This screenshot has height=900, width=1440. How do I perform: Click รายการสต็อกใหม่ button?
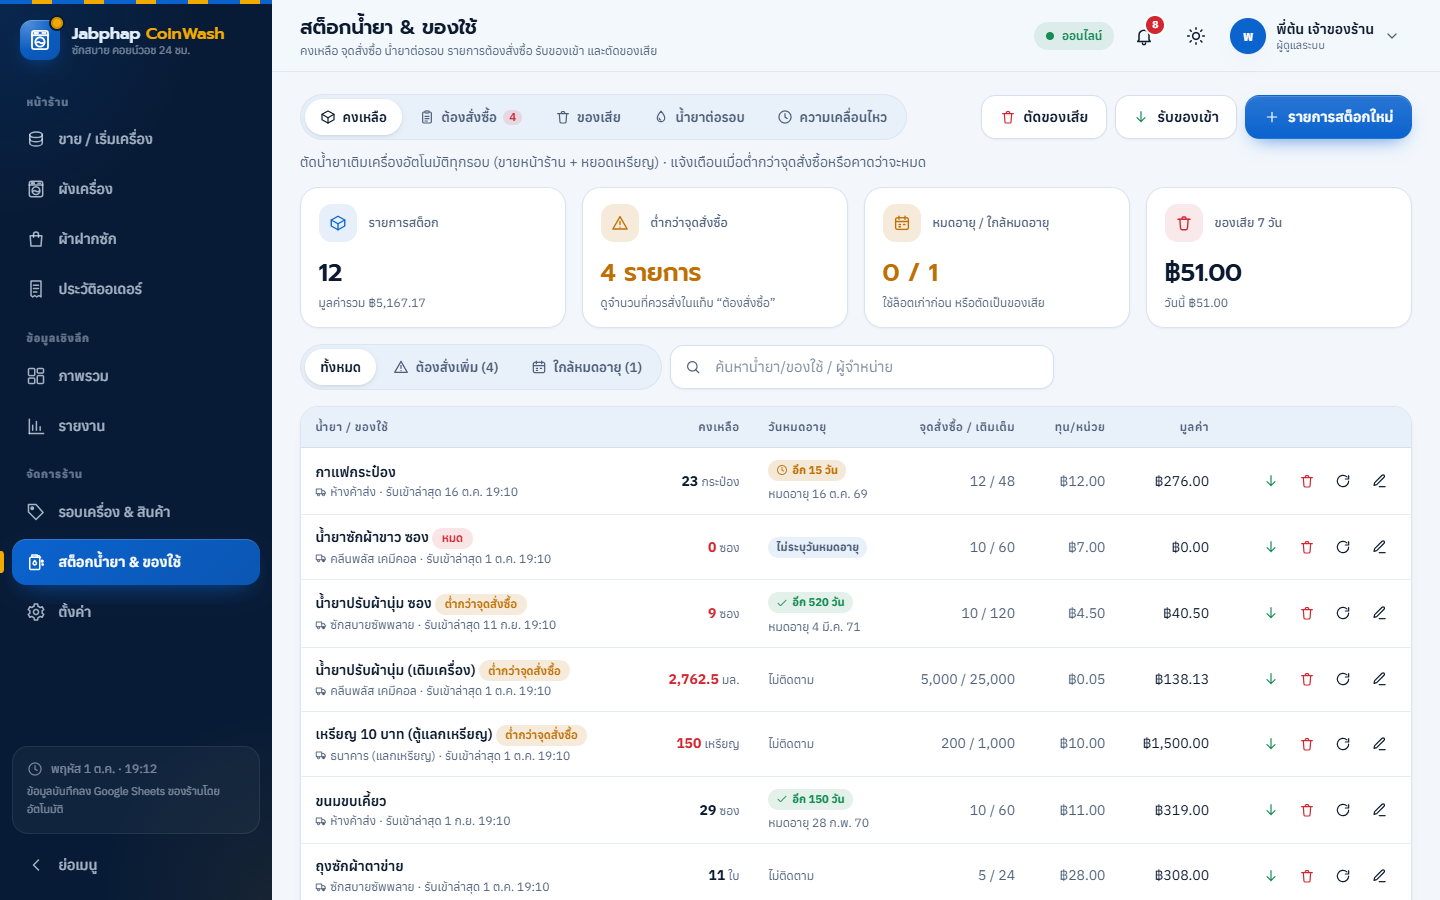[1328, 117]
